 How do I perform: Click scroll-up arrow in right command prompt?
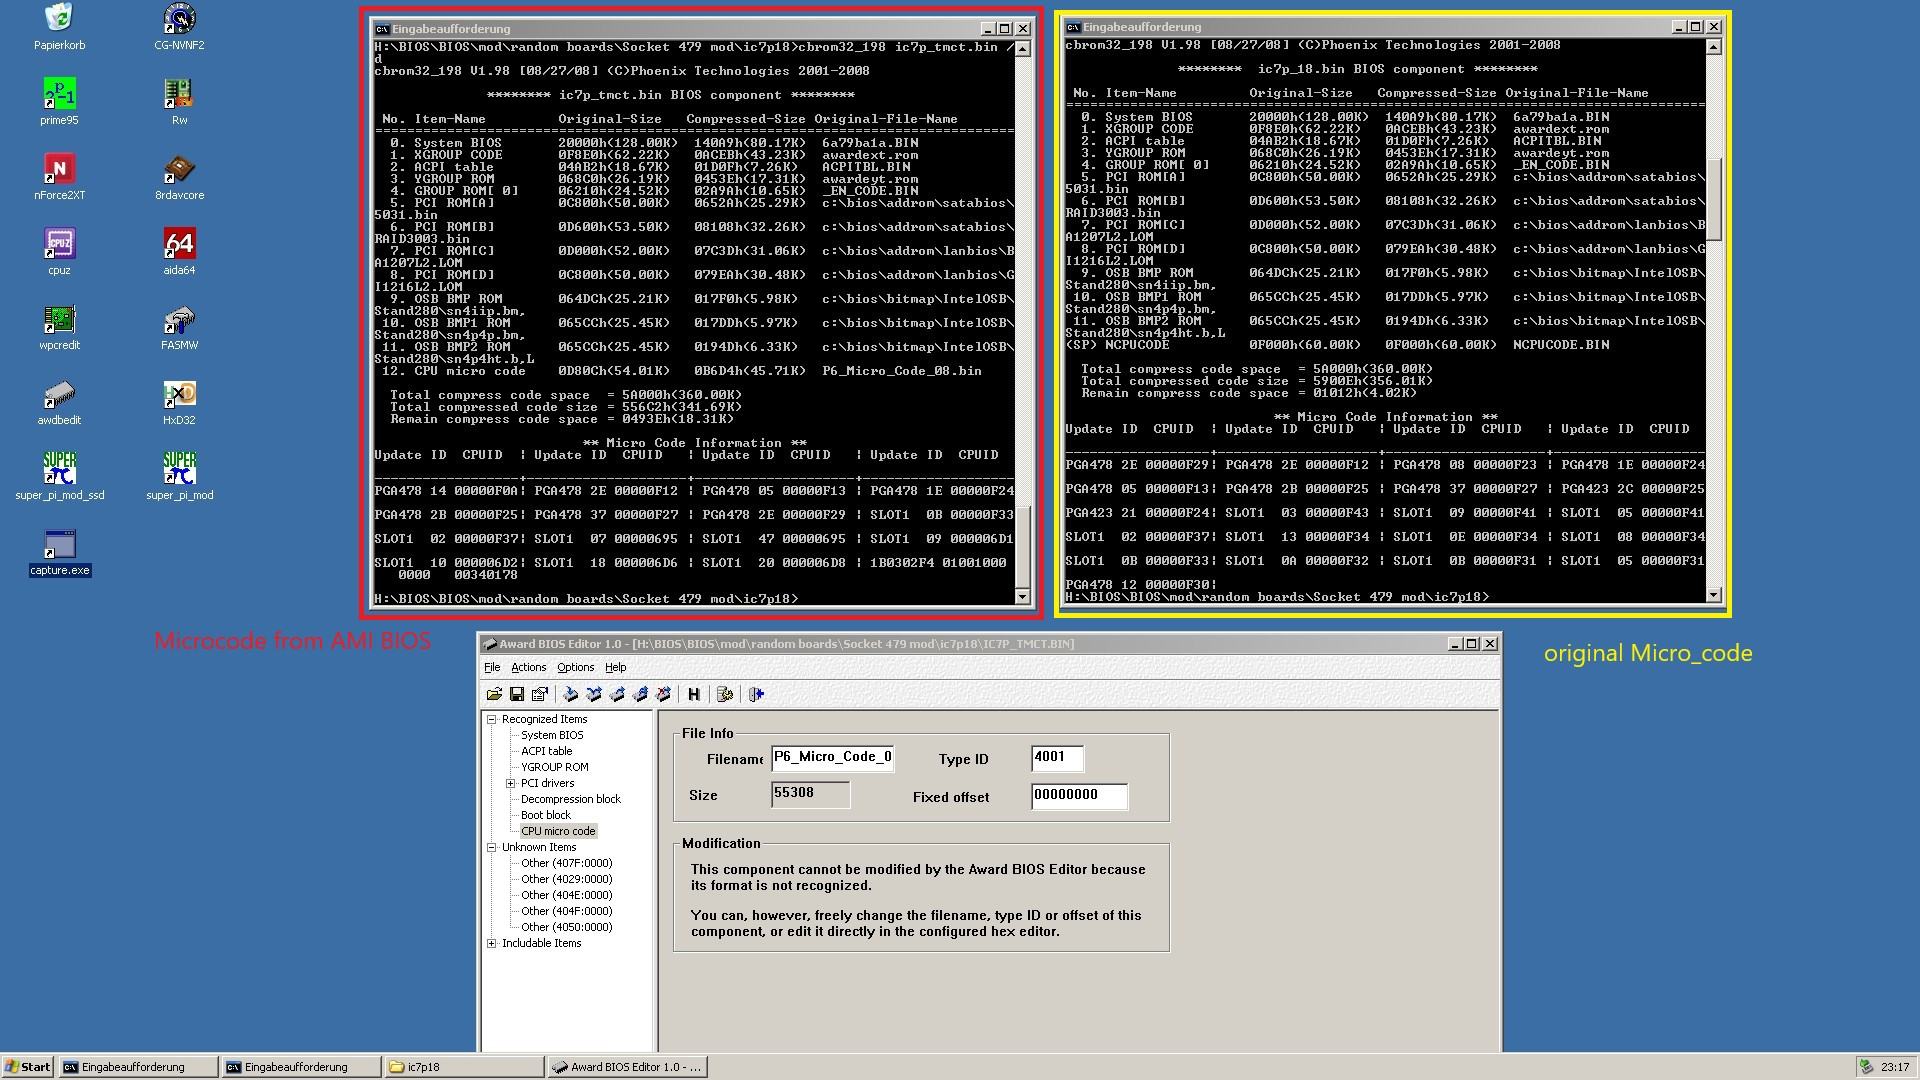click(1713, 47)
